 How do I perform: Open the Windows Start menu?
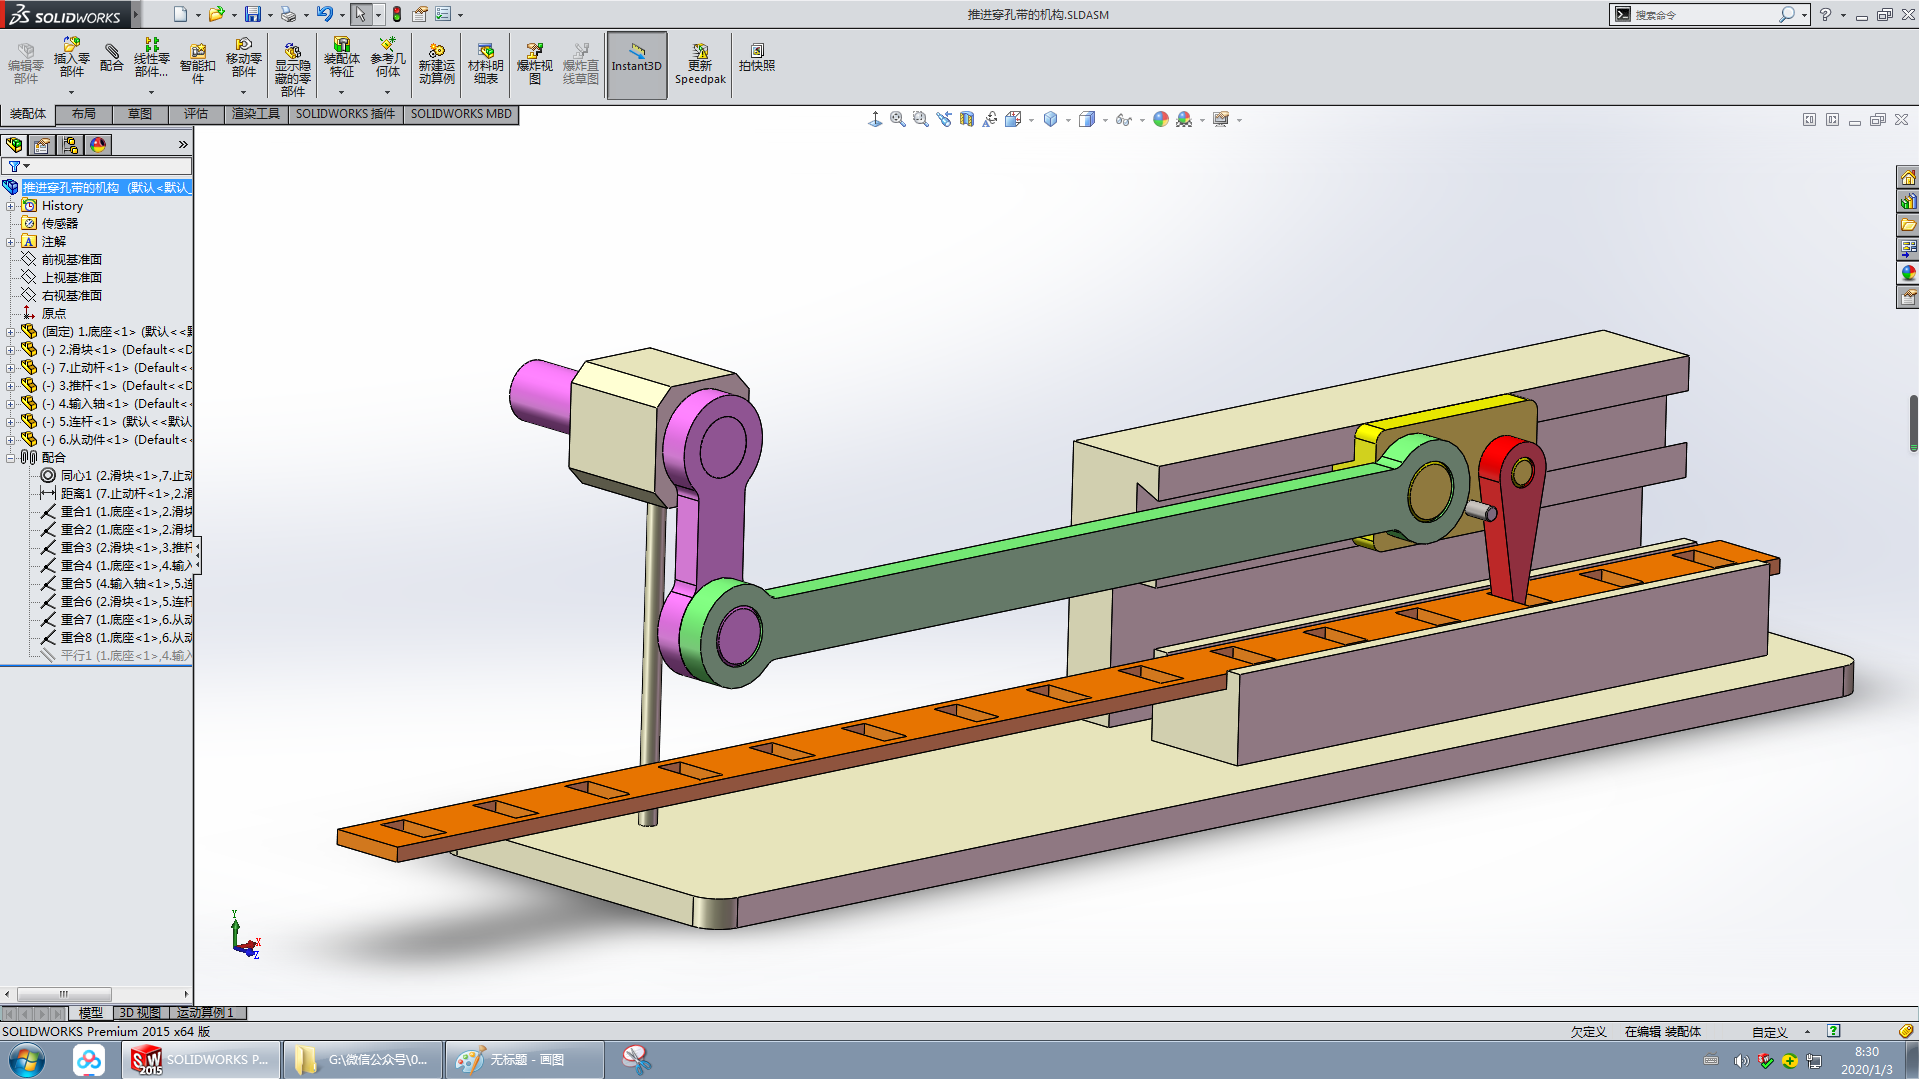tap(27, 1060)
